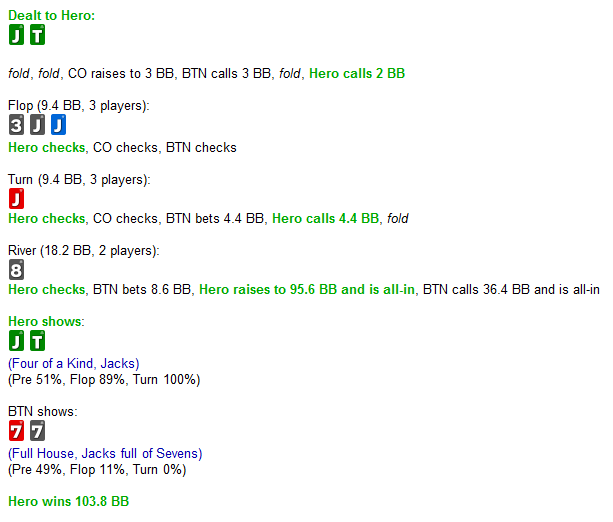Click the 'Hero wins 103.8 BB' text
Viewport: 613px width, 522px height.
68,500
